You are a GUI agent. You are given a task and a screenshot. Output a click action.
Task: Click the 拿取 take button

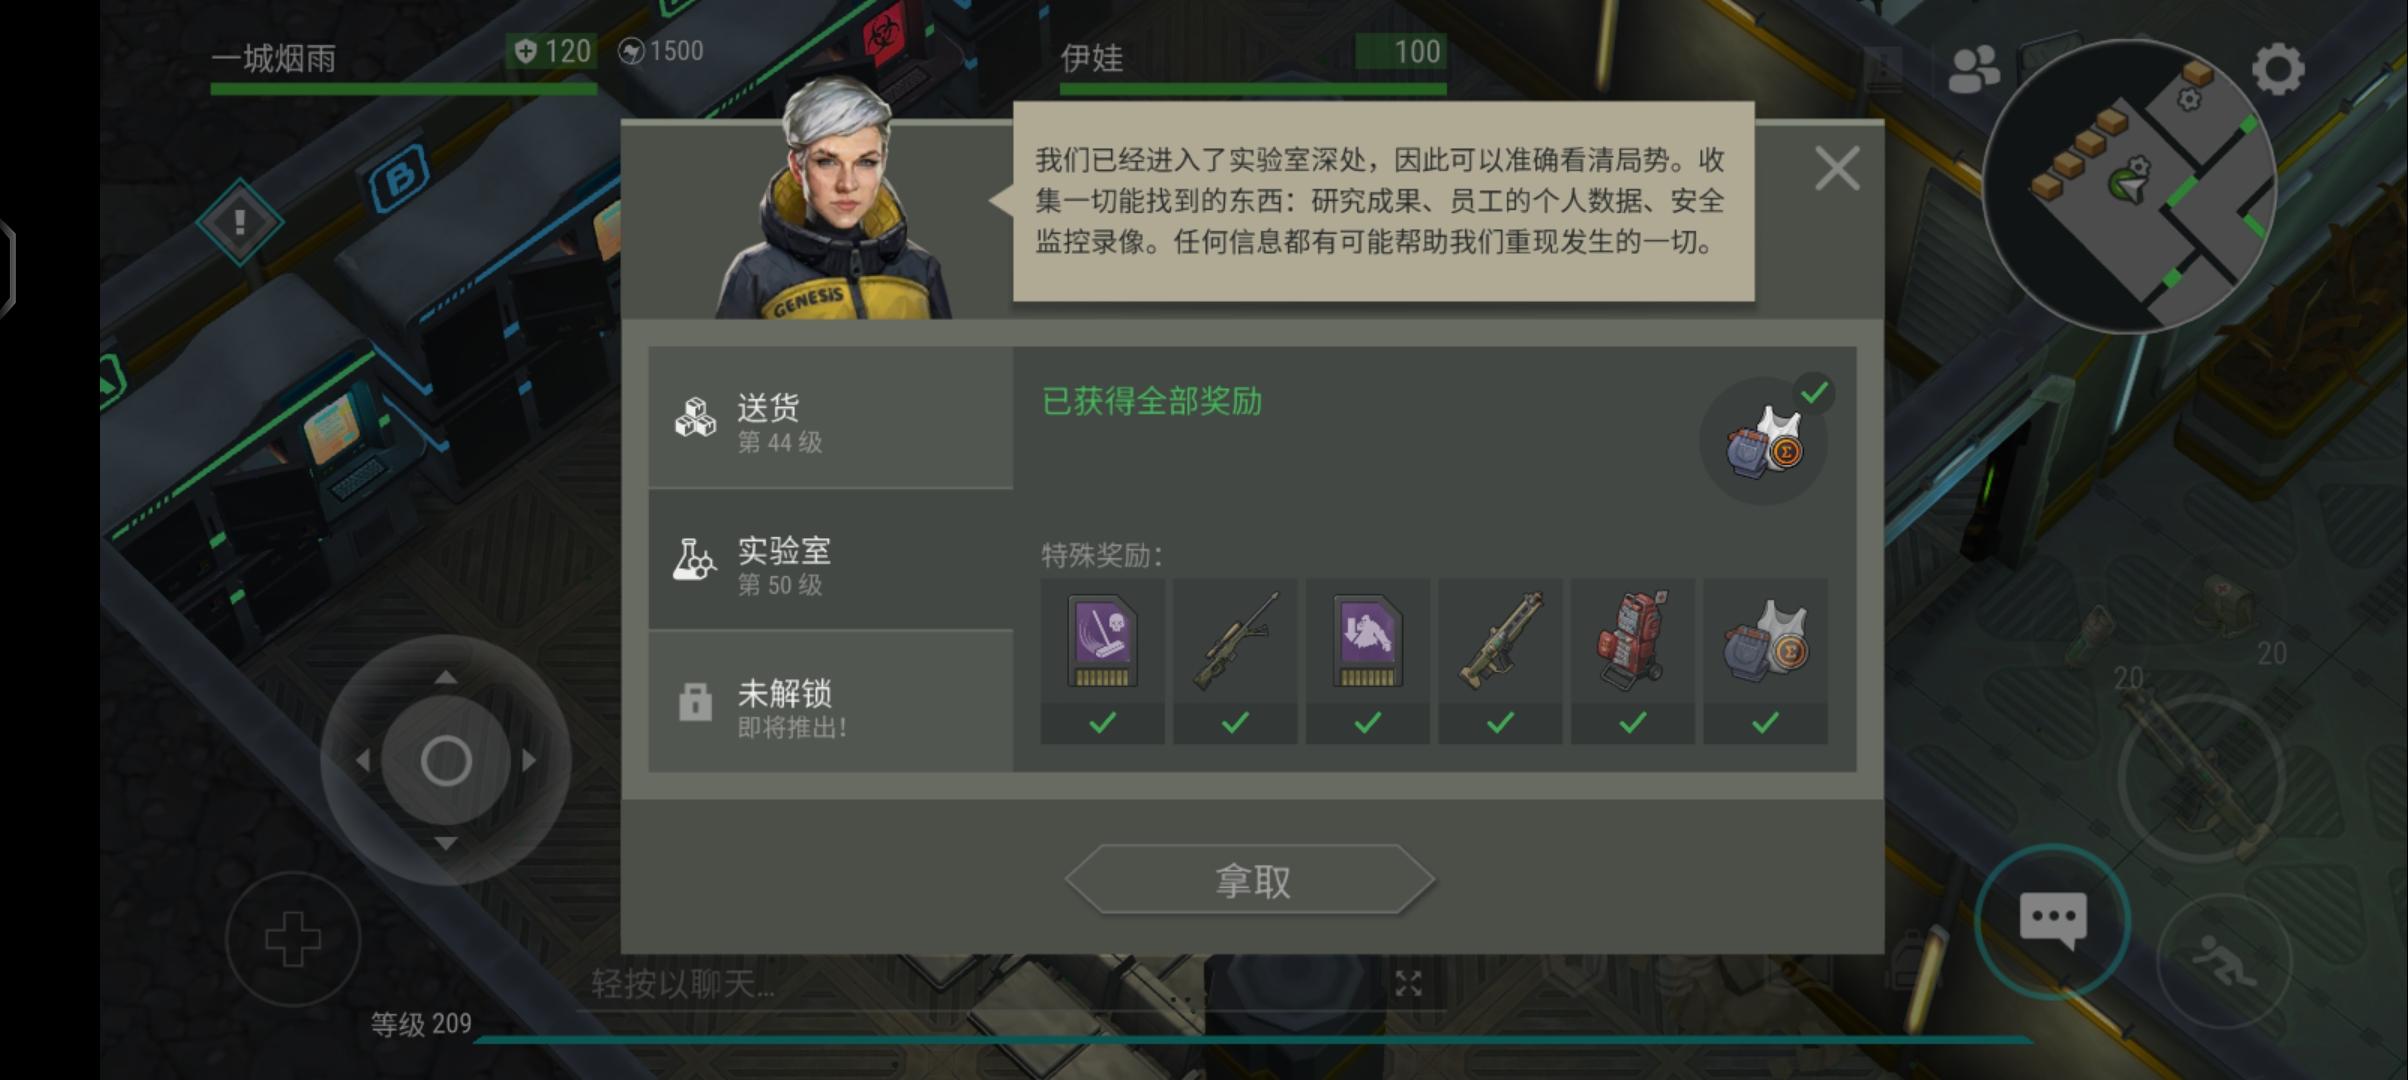coord(1250,880)
